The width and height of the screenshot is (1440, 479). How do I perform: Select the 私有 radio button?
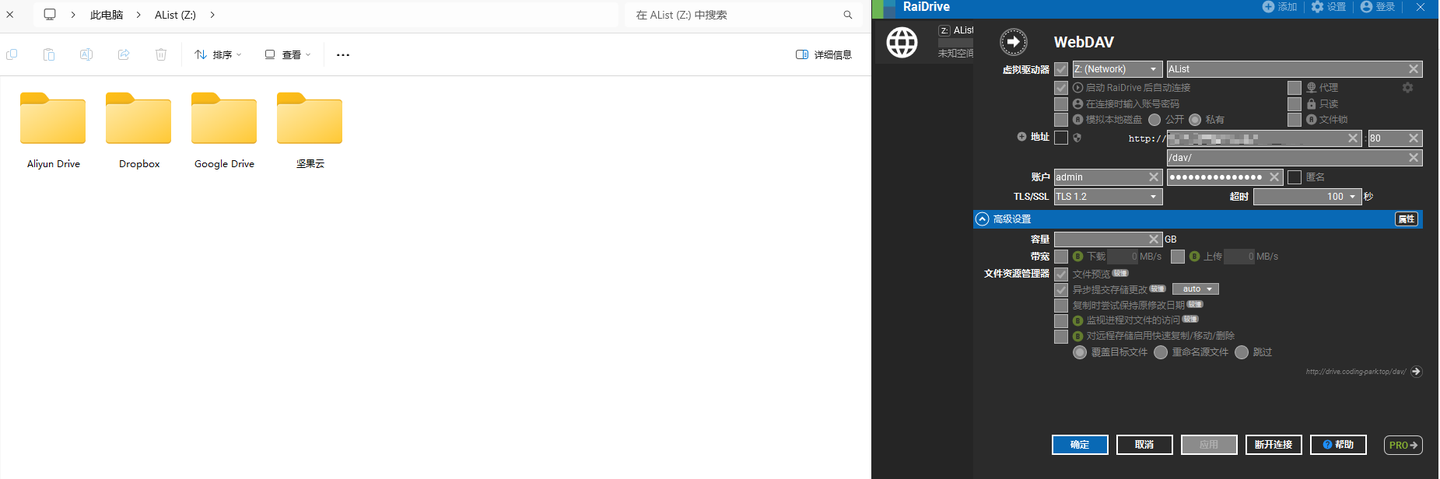tap(1195, 119)
